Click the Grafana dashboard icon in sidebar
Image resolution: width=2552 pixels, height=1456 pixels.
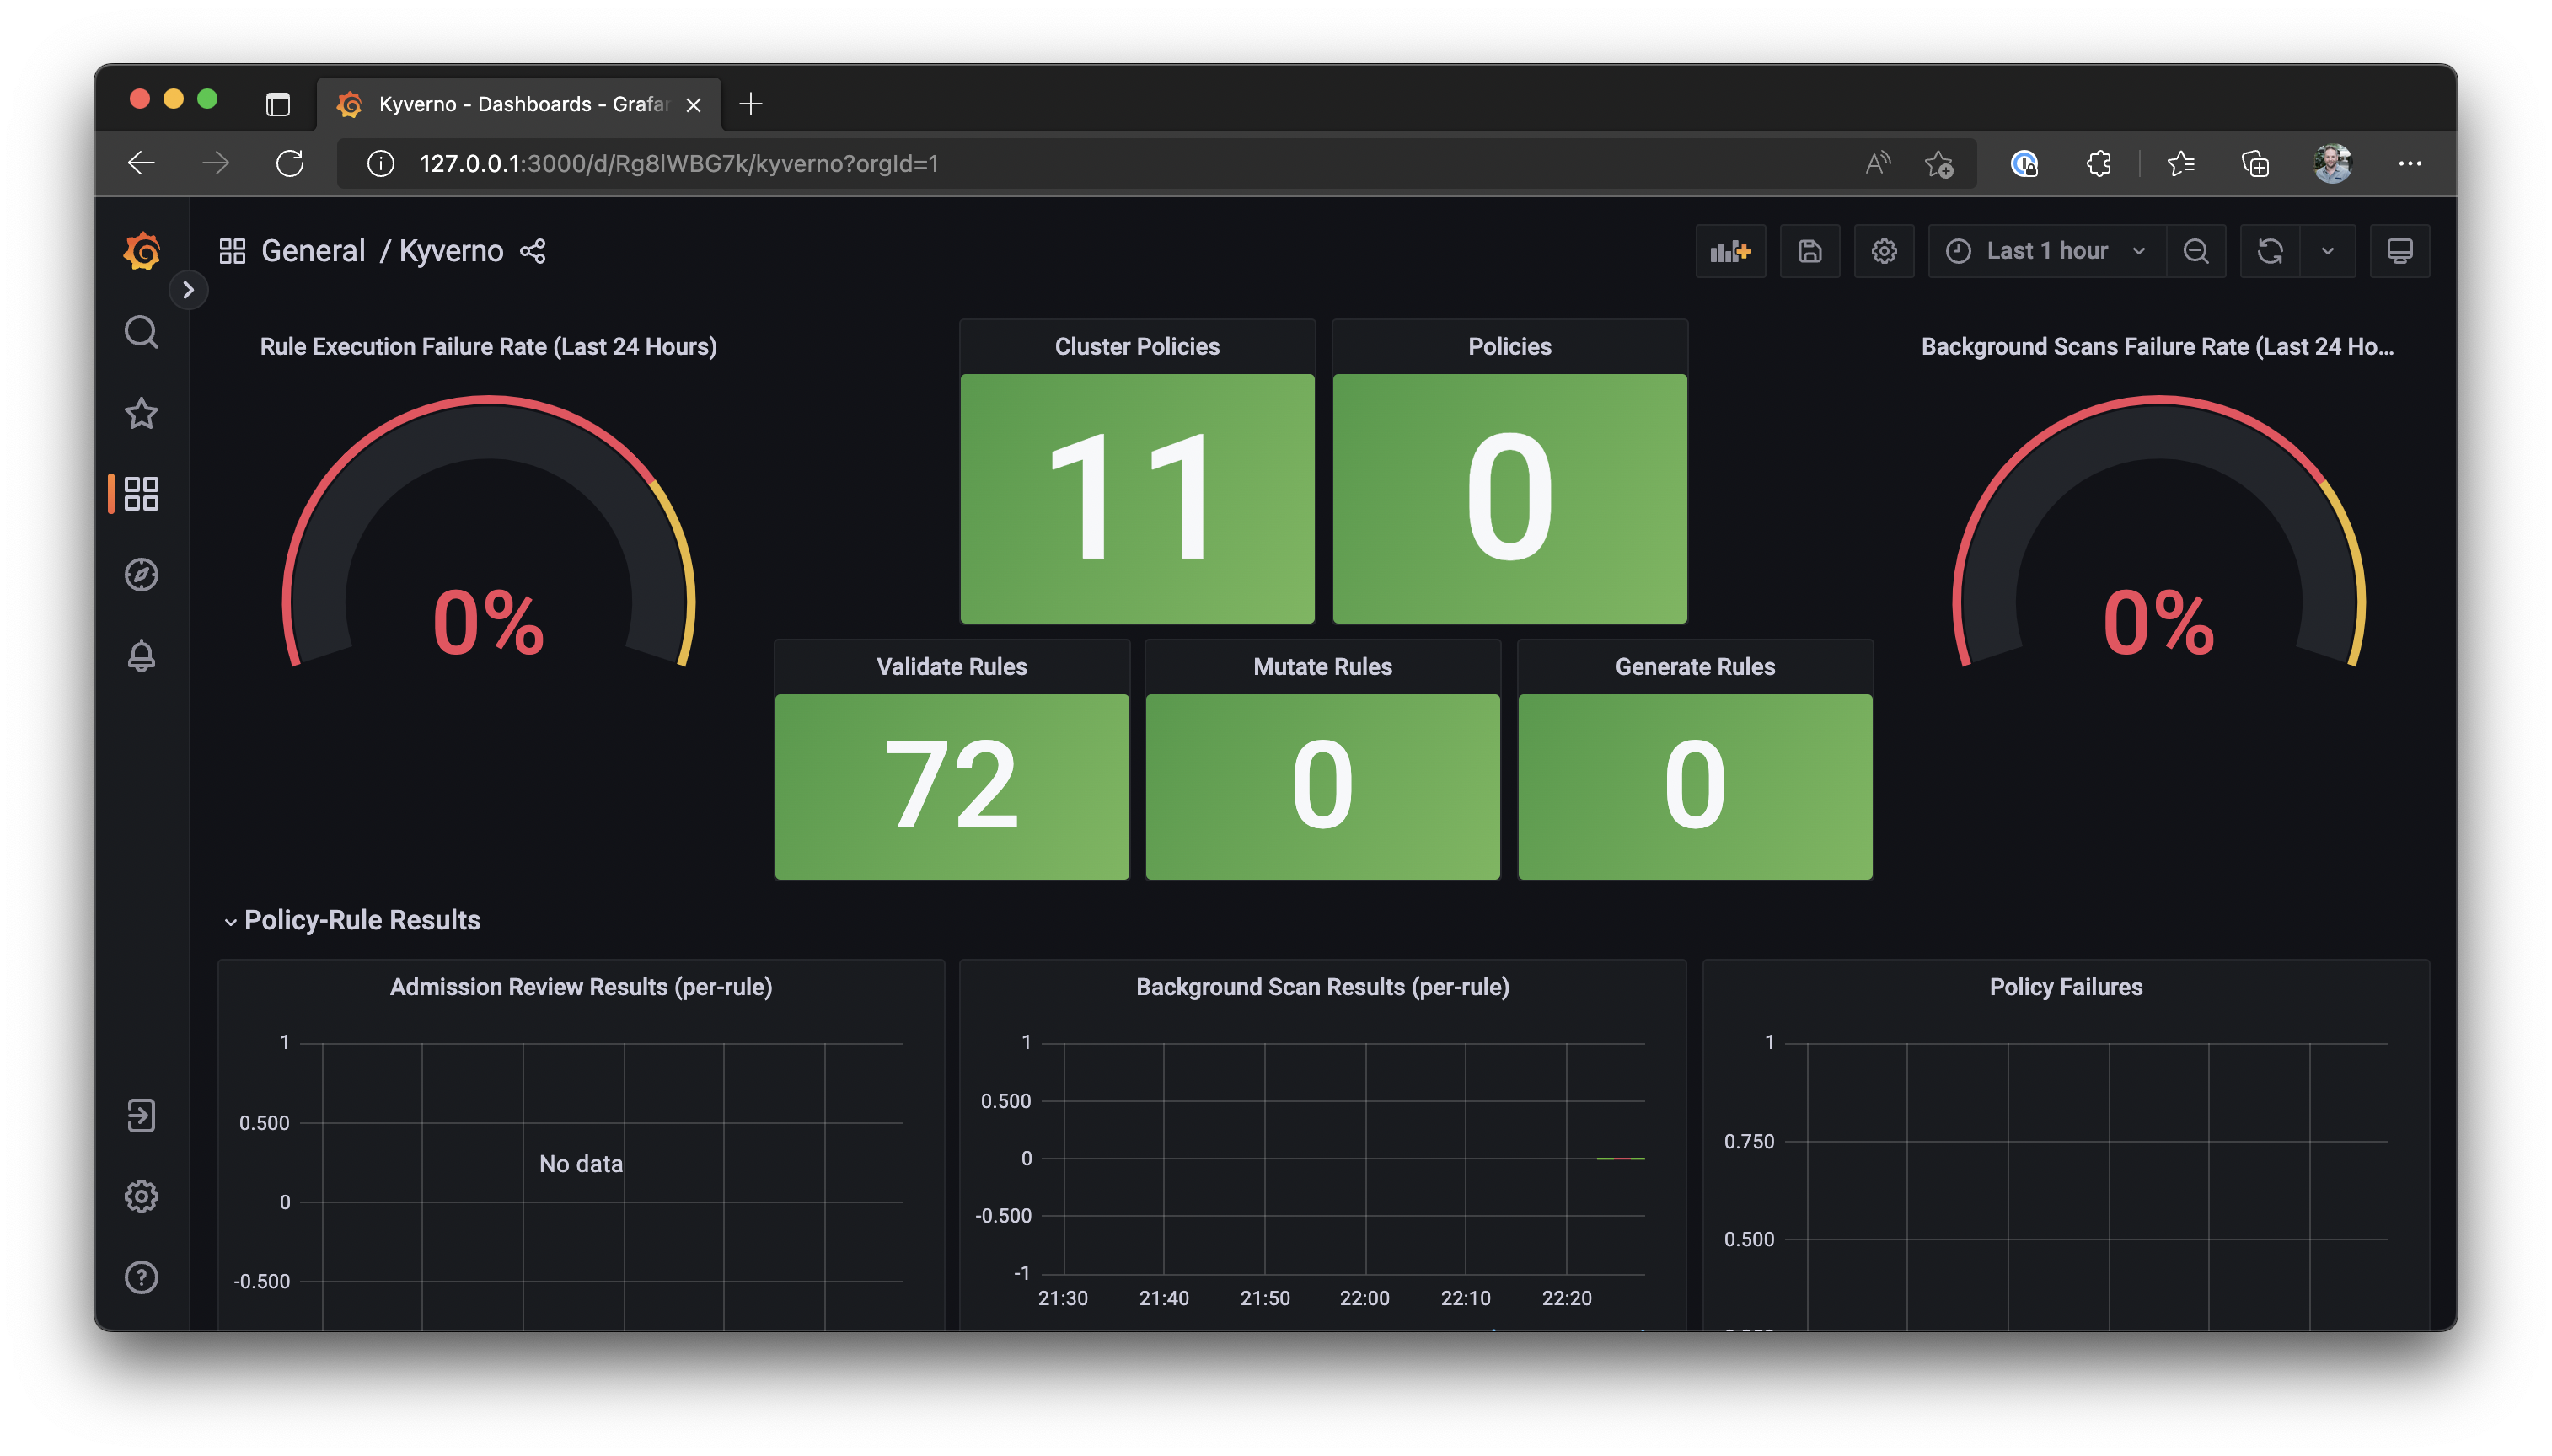pyautogui.click(x=142, y=494)
